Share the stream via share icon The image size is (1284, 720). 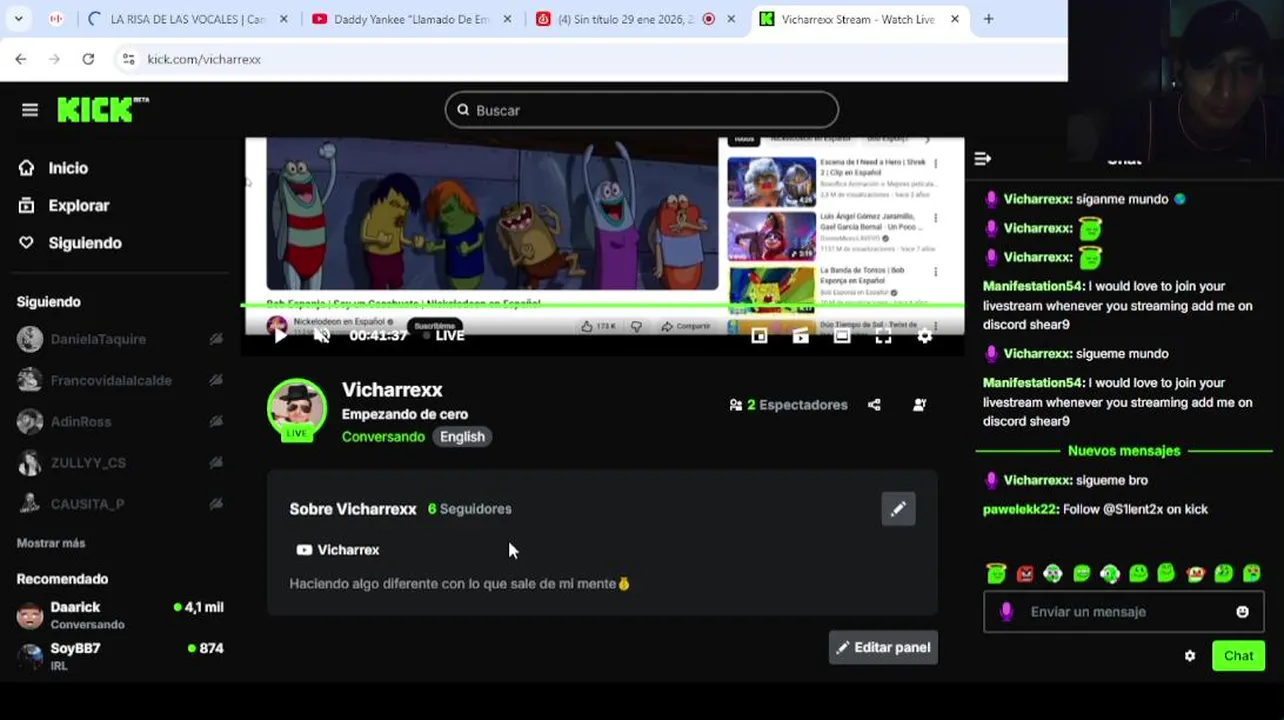coord(874,405)
